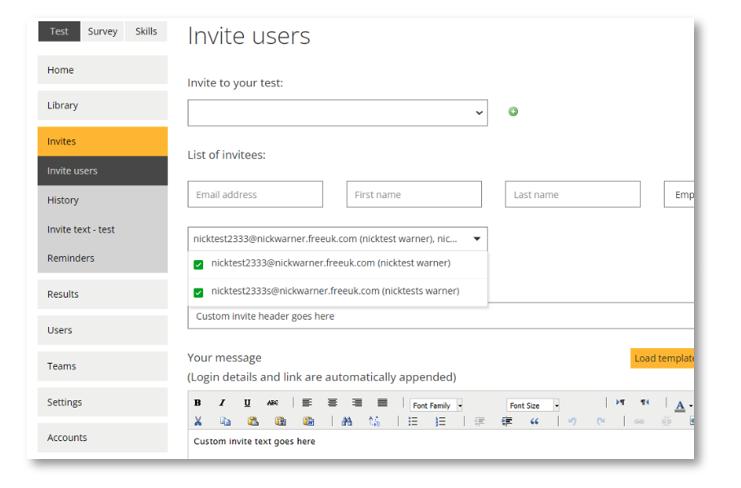Insert blockquote in message
Viewport: 741px width, 488px height.
point(534,421)
